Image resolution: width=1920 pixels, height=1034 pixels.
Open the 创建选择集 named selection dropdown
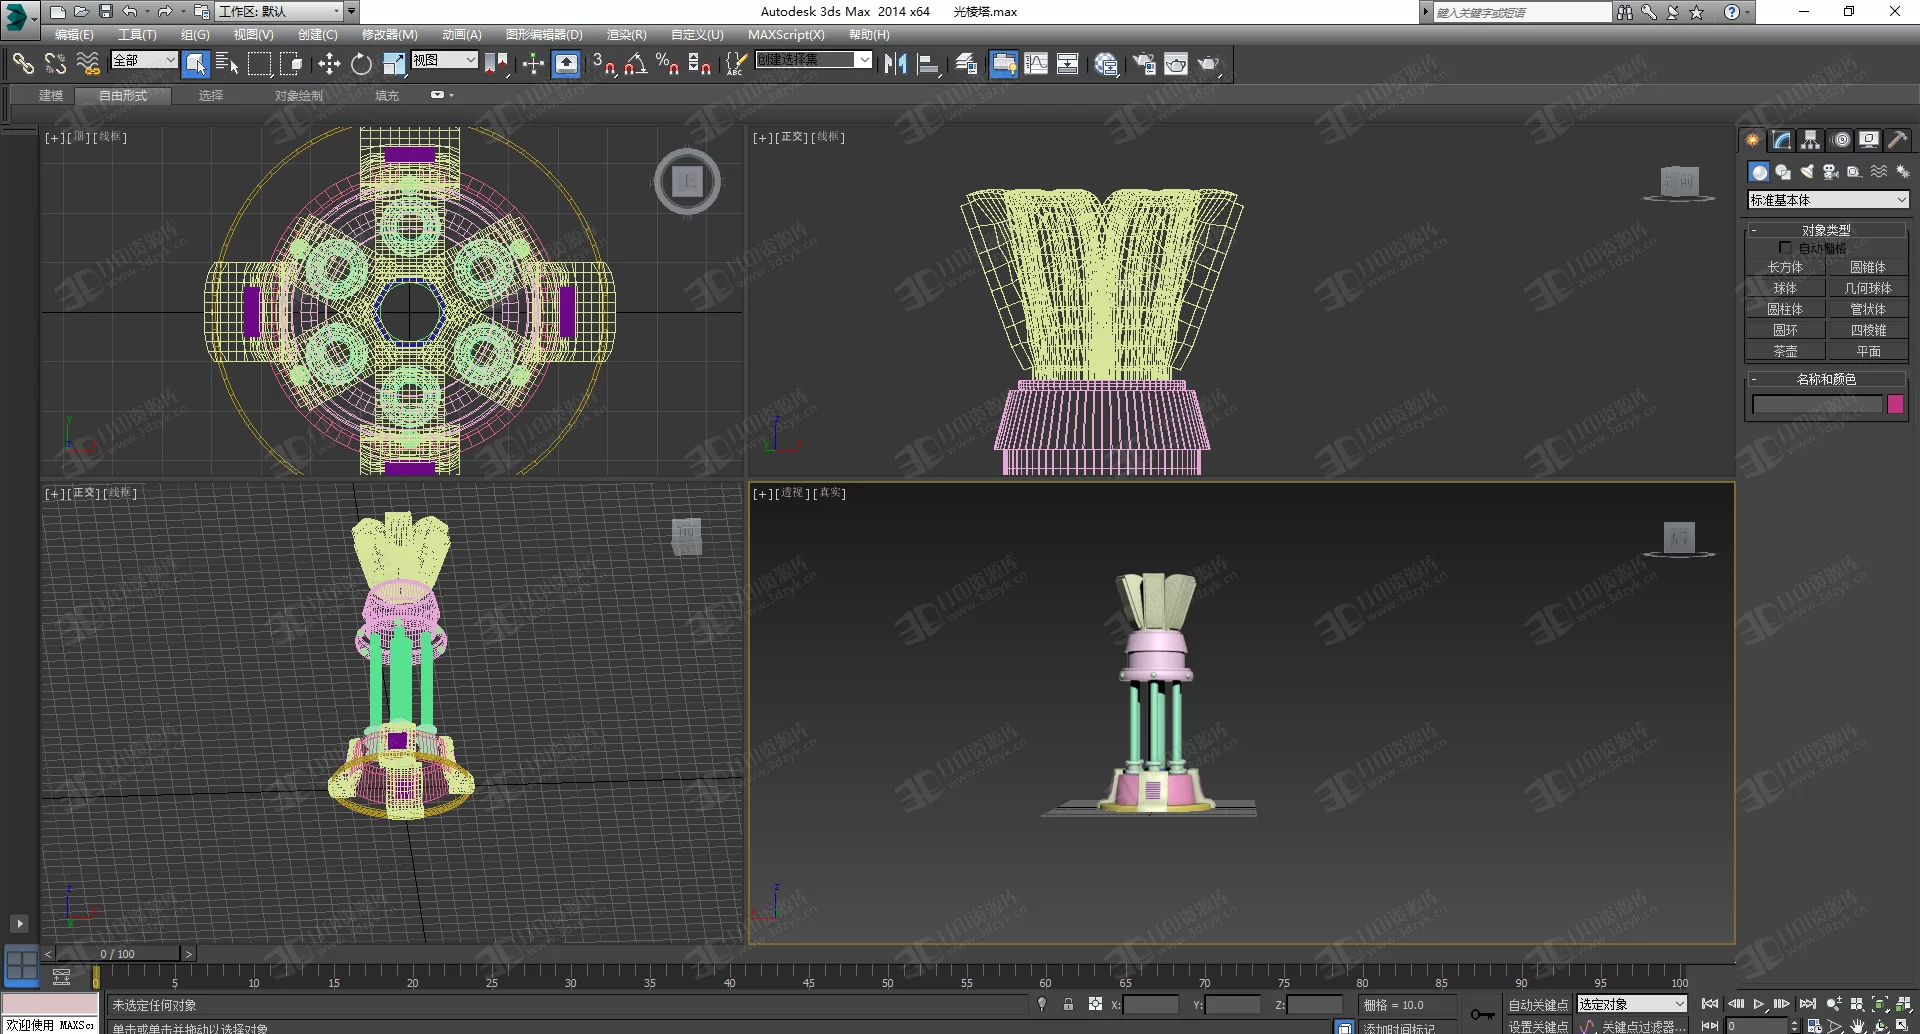(x=813, y=60)
